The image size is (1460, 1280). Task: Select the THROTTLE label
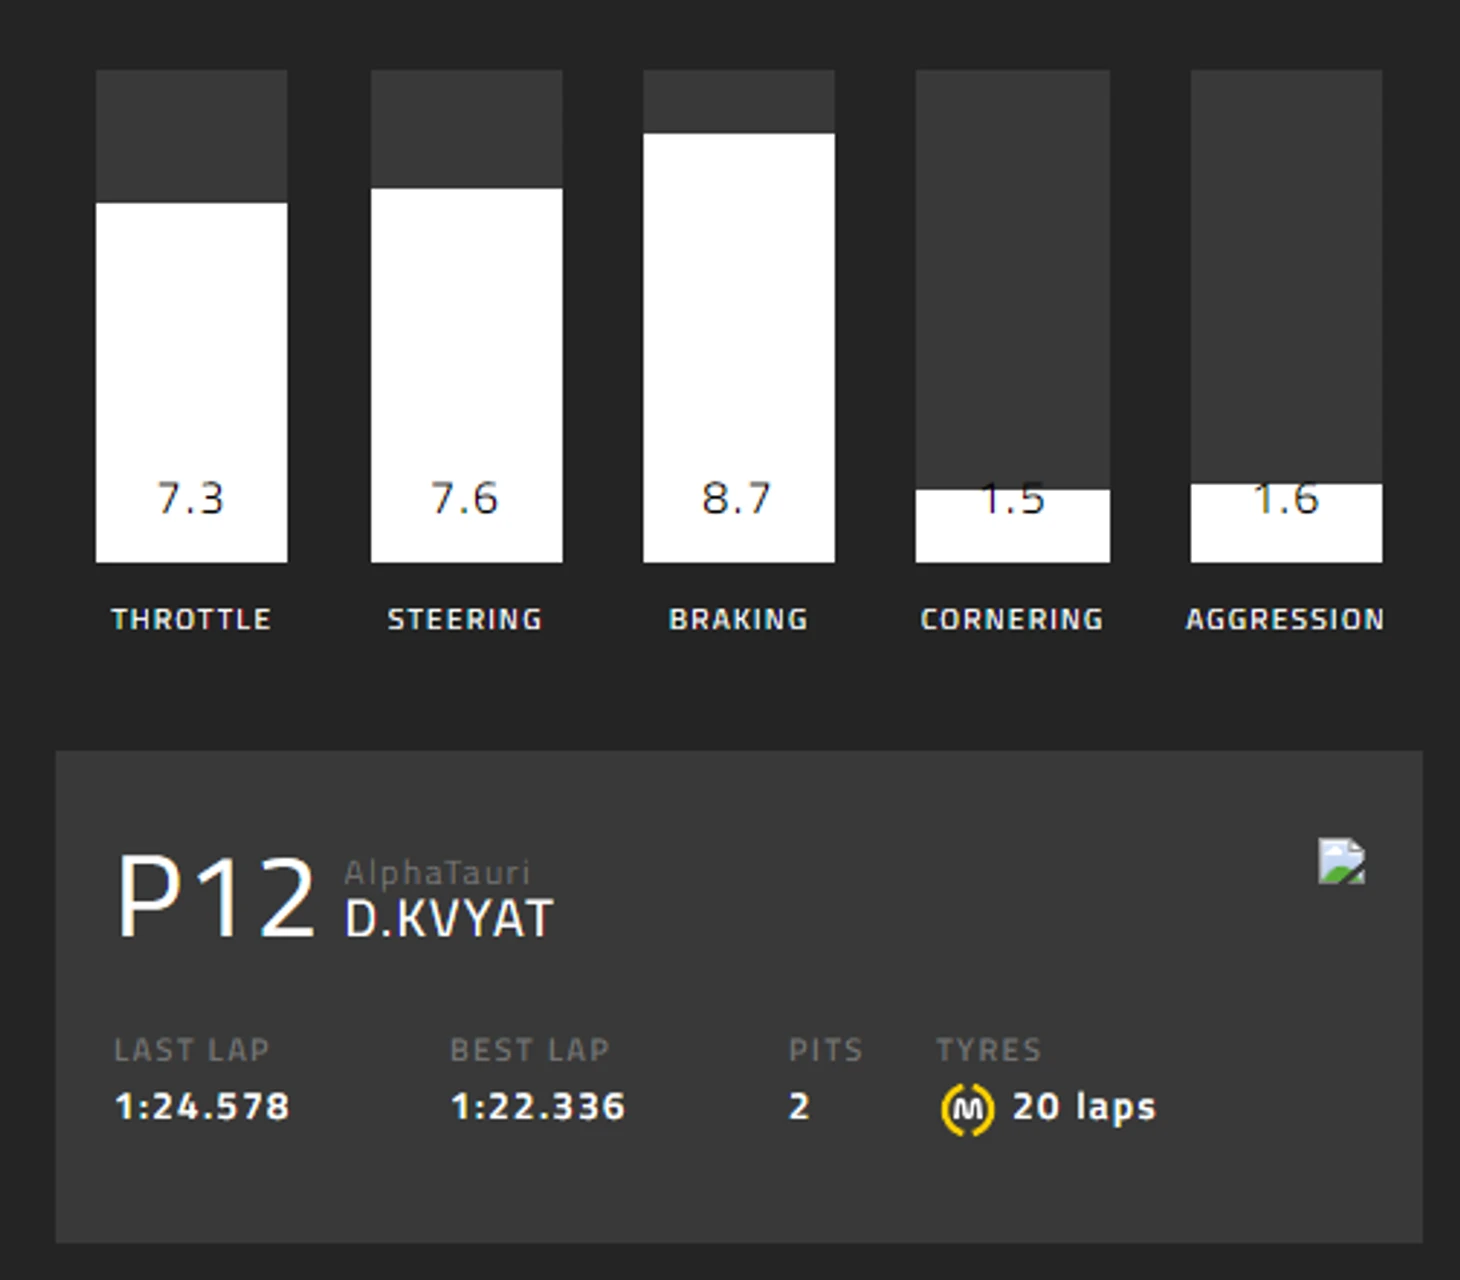click(191, 619)
